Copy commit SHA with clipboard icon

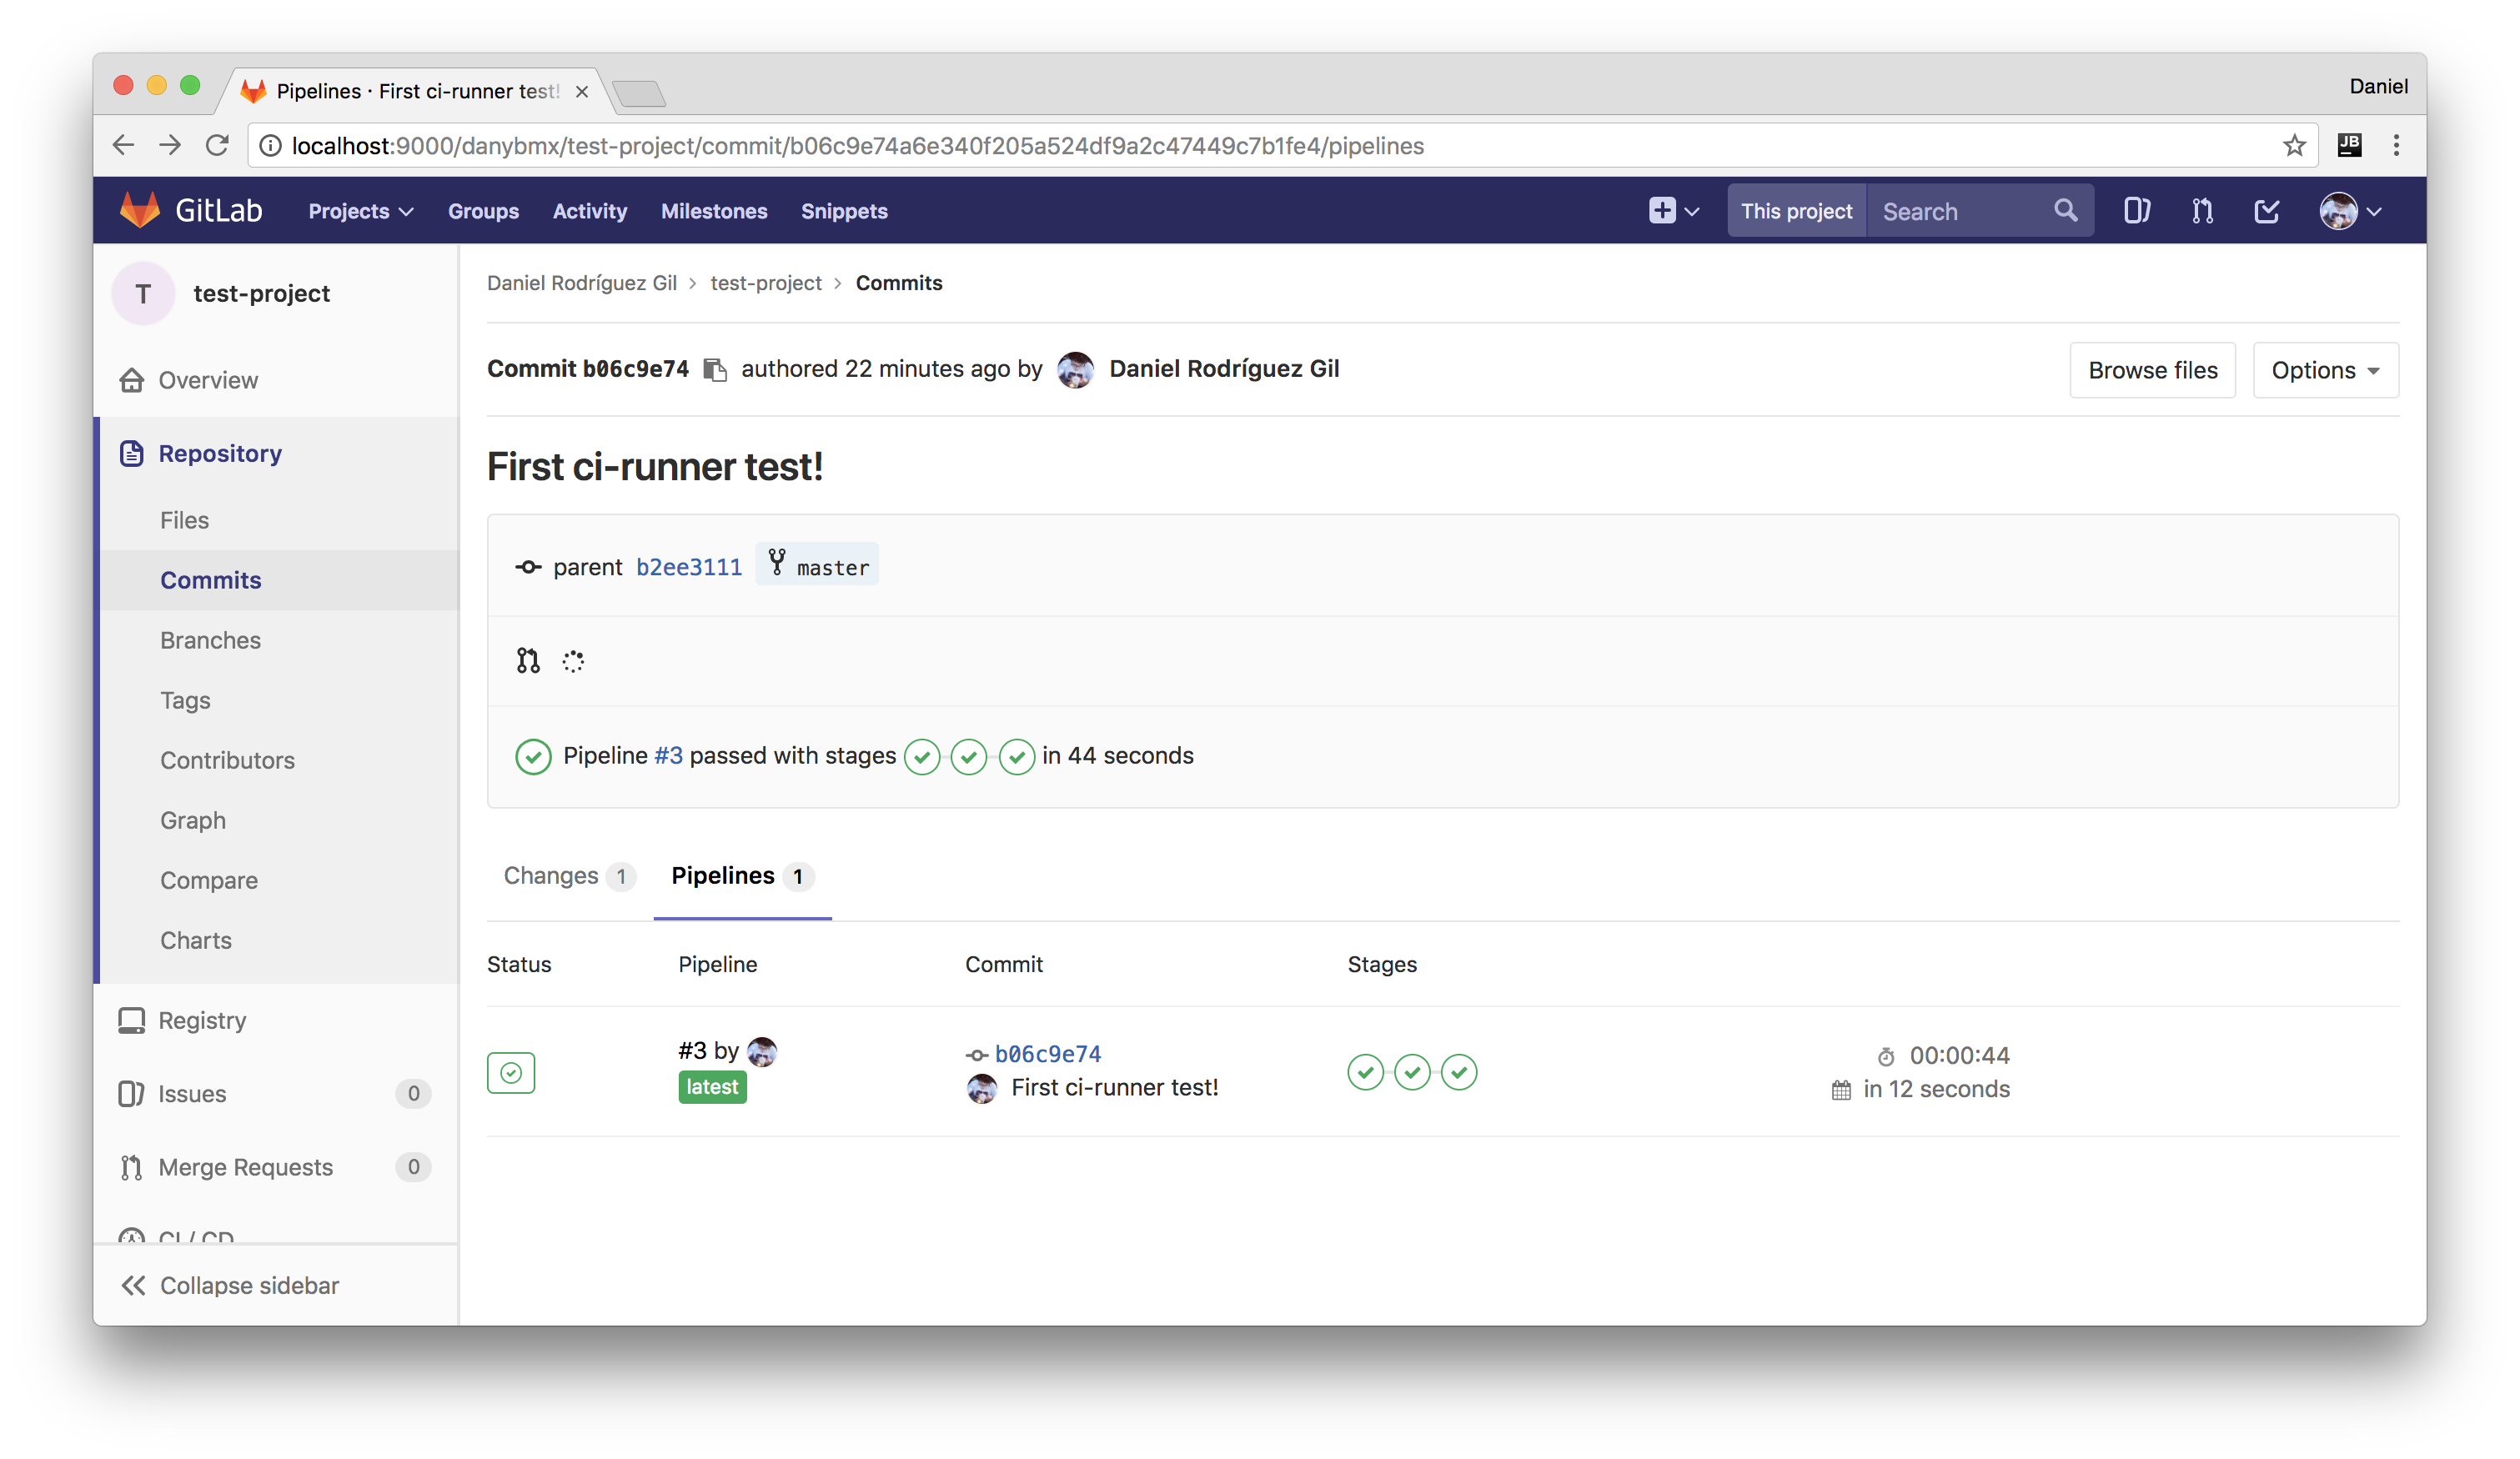[x=714, y=370]
